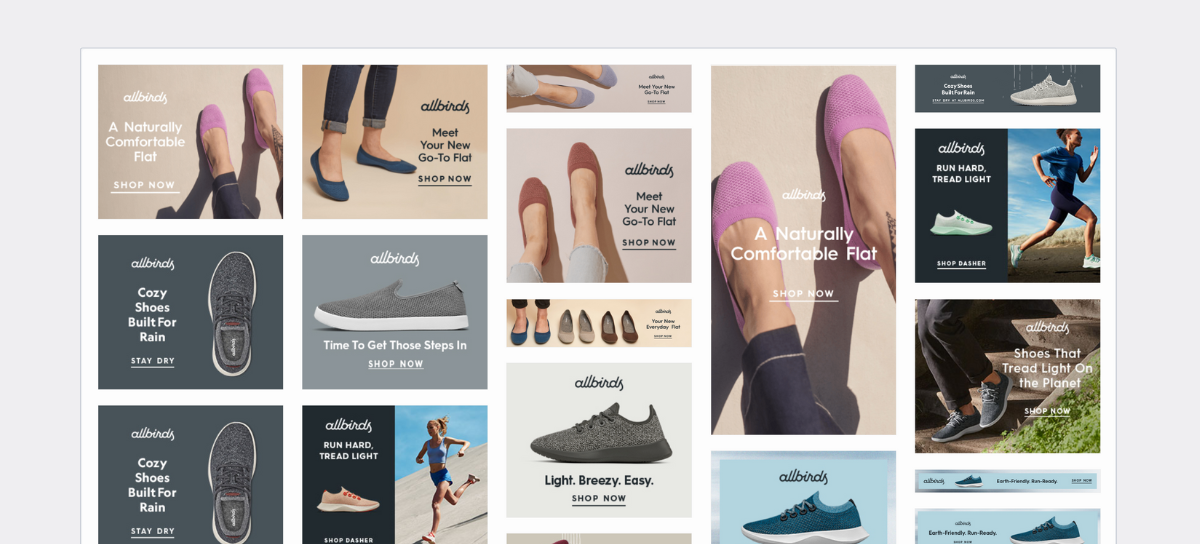Viewport: 1200px width, 544px height.
Task: Click SHOP DASHER in the woman runner ad
Action: click(x=349, y=540)
